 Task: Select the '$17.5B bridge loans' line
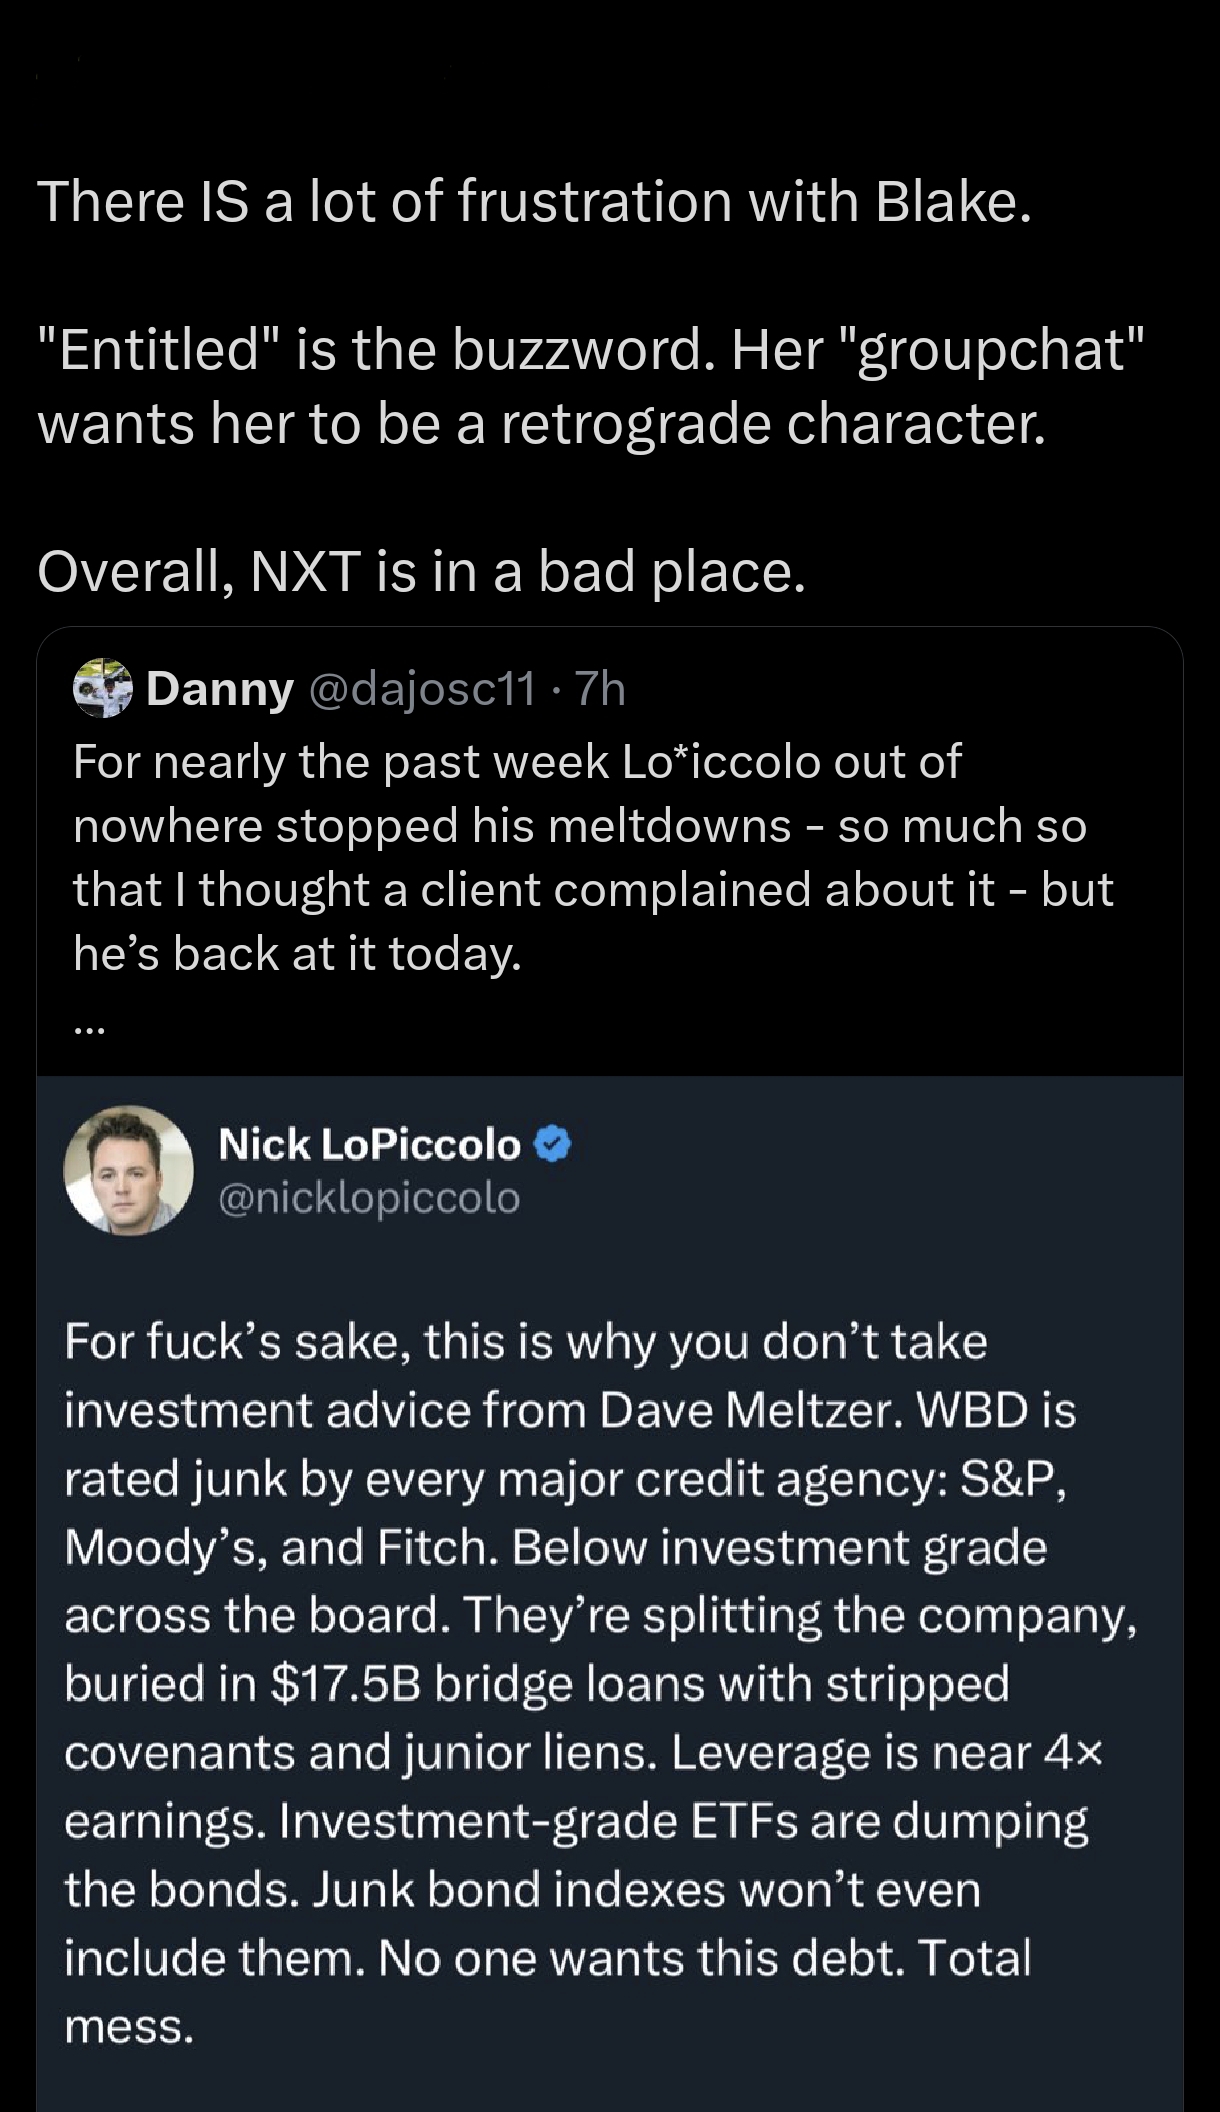click(537, 1683)
